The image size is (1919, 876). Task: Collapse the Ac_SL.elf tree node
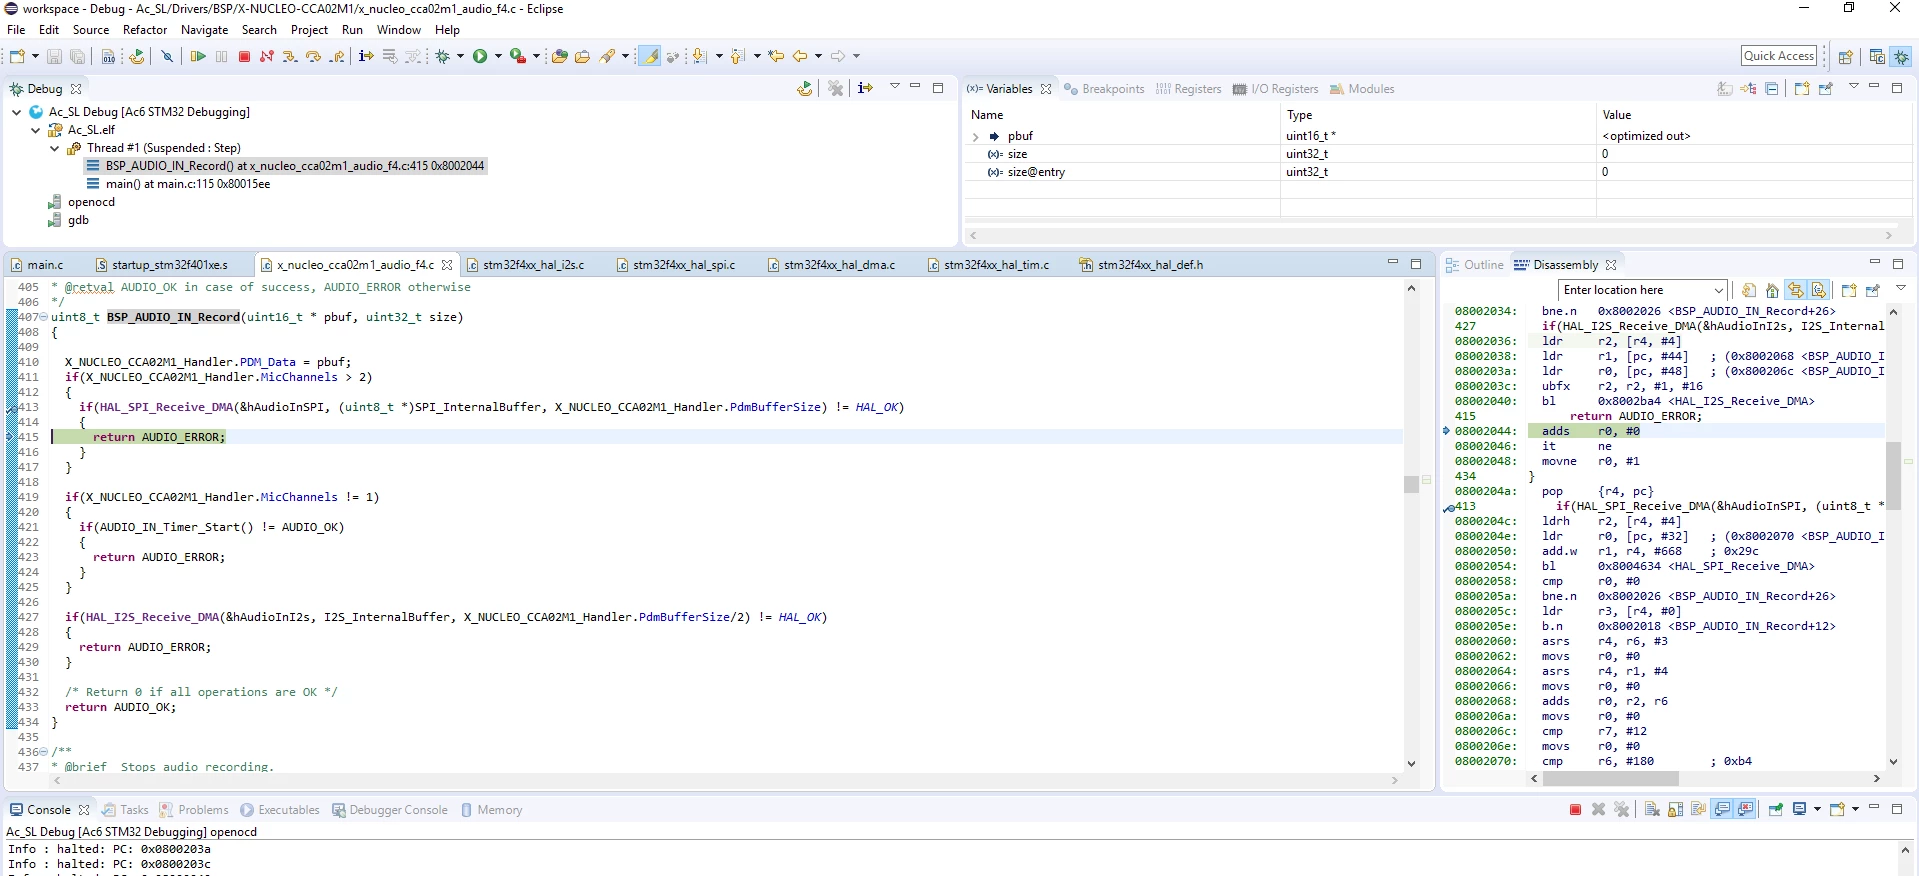(36, 130)
